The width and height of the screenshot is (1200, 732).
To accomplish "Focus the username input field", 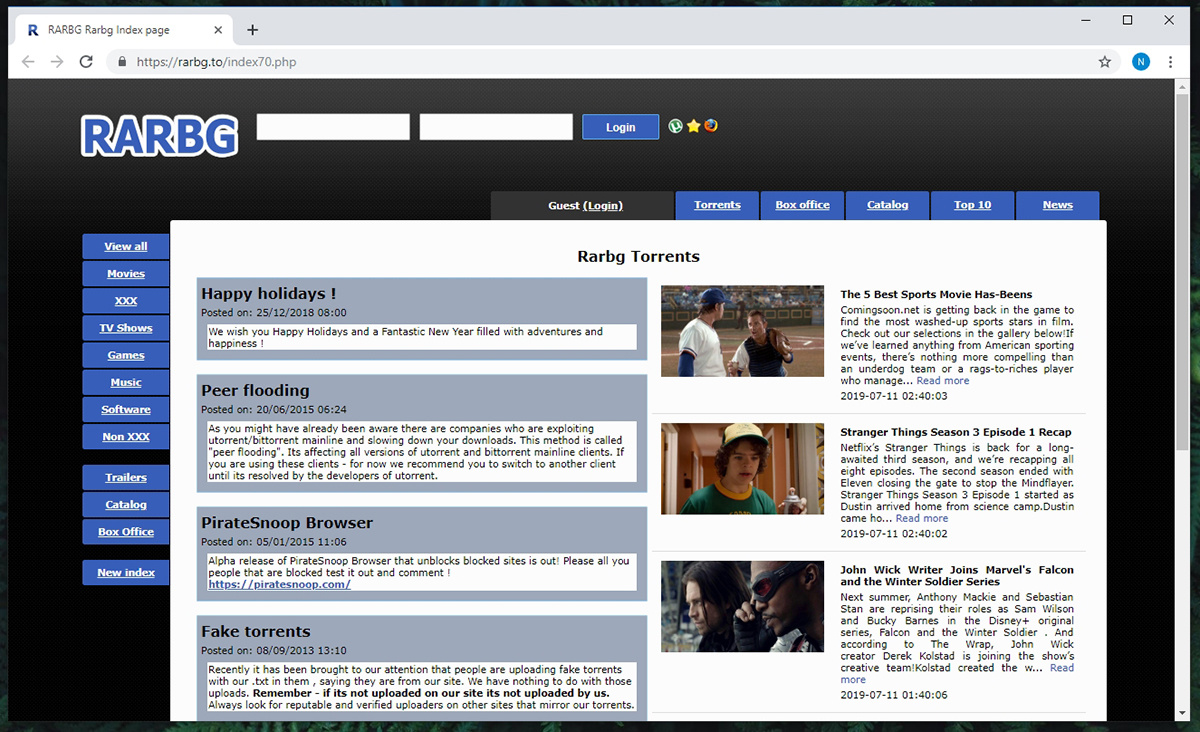I will tap(333, 127).
